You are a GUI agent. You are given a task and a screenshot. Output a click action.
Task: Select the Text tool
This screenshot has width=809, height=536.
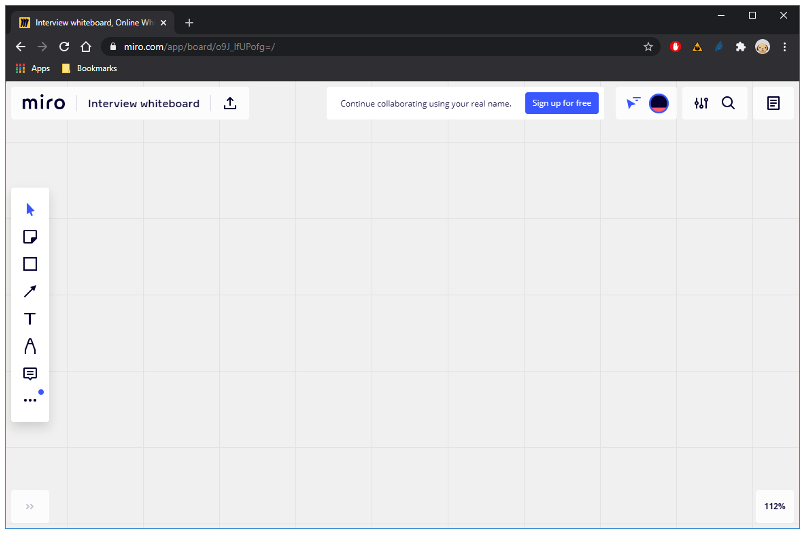pos(30,319)
